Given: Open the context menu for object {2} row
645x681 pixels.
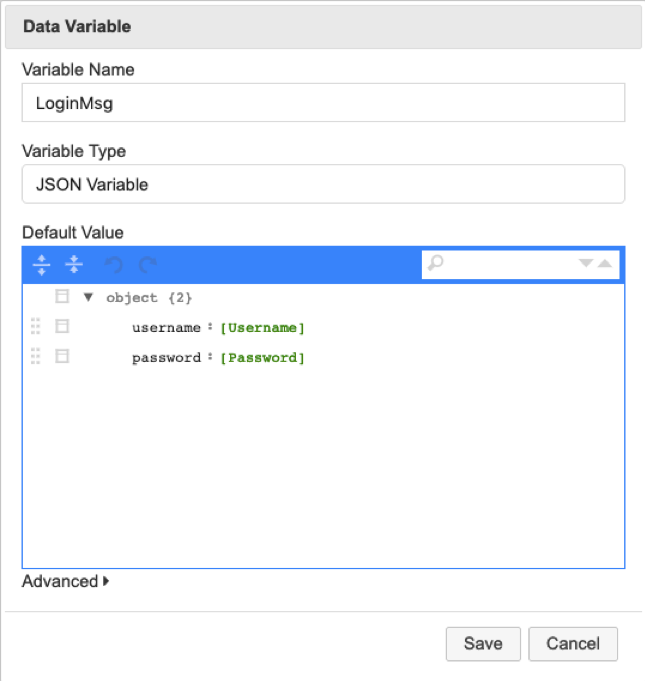Looking at the screenshot, I should click(x=62, y=297).
